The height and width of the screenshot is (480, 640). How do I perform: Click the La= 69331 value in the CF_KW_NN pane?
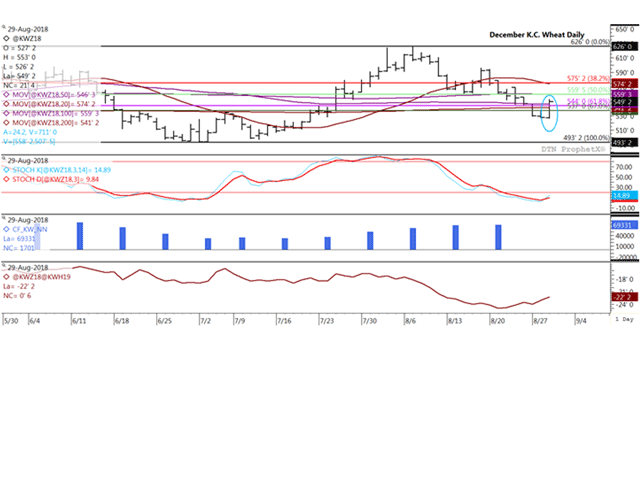(19, 239)
